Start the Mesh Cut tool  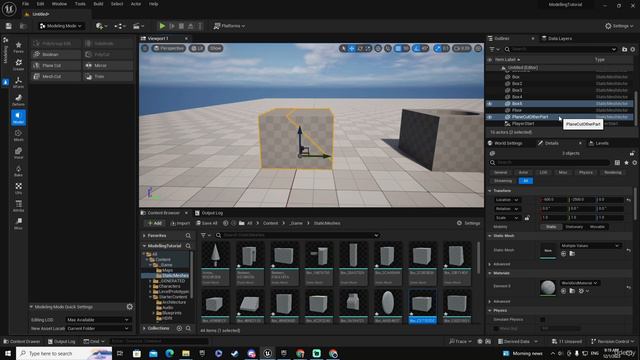pyautogui.click(x=56, y=76)
